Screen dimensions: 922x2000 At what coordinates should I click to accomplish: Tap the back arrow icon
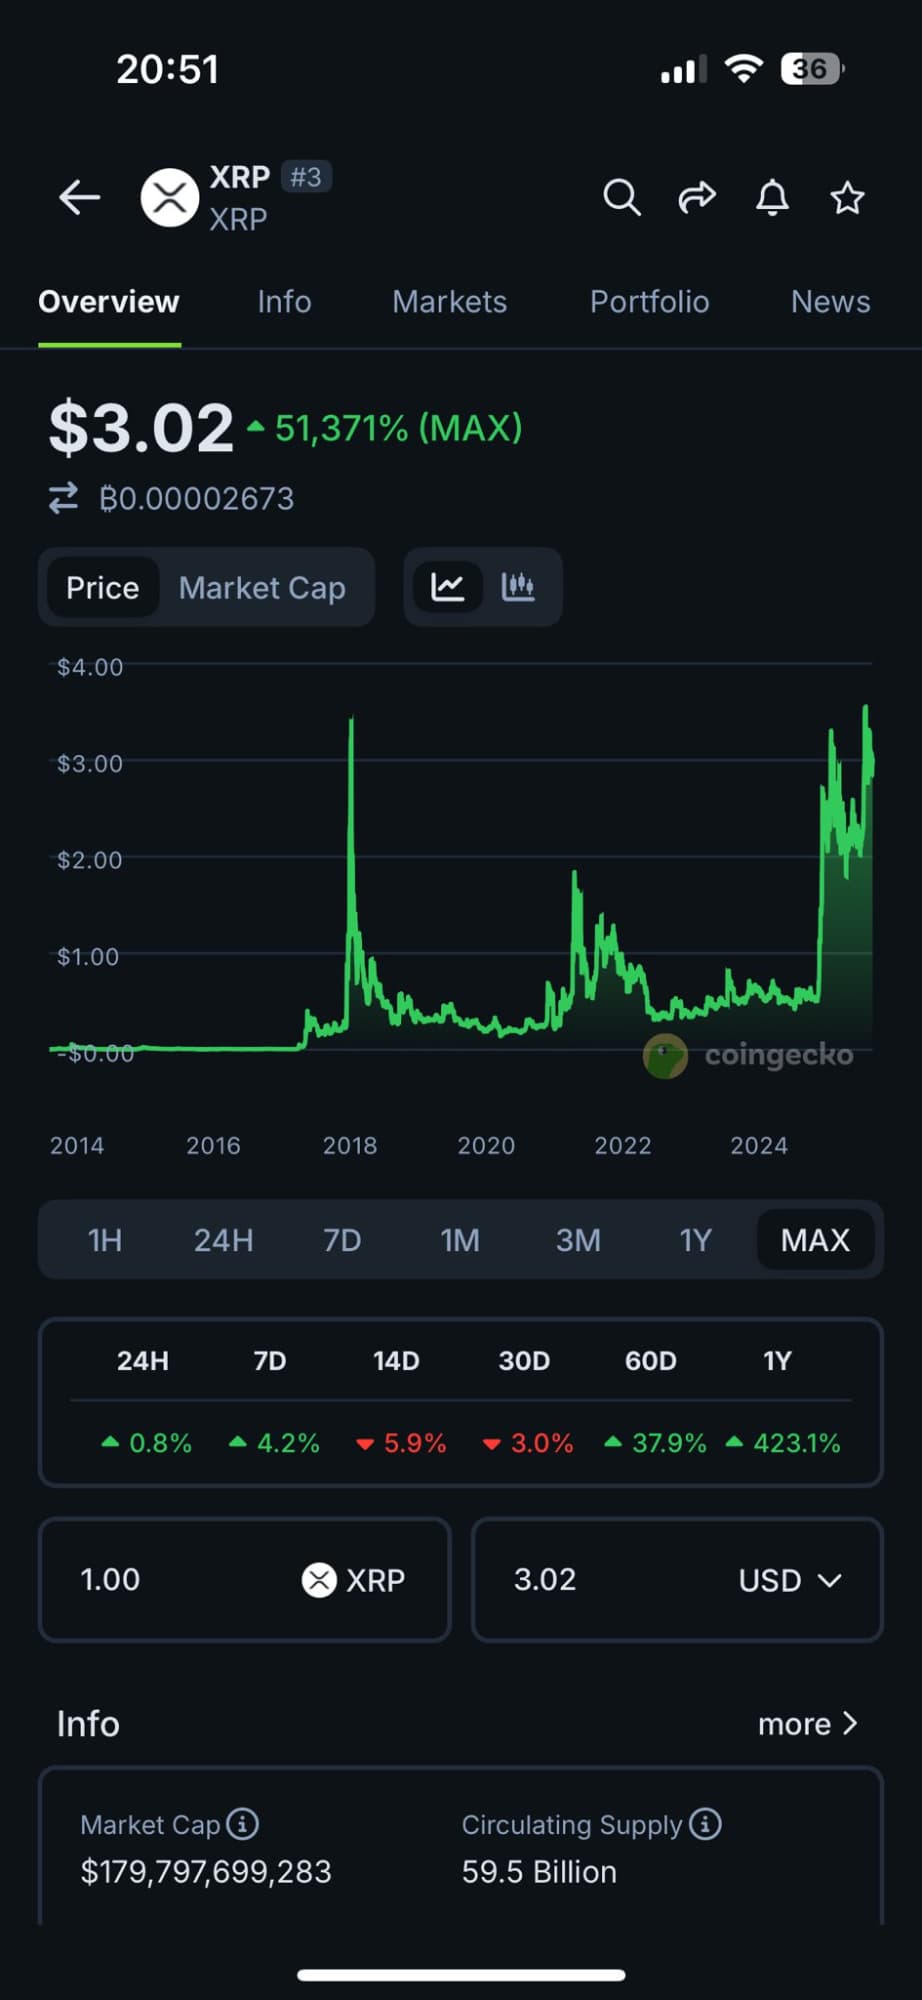click(x=80, y=198)
